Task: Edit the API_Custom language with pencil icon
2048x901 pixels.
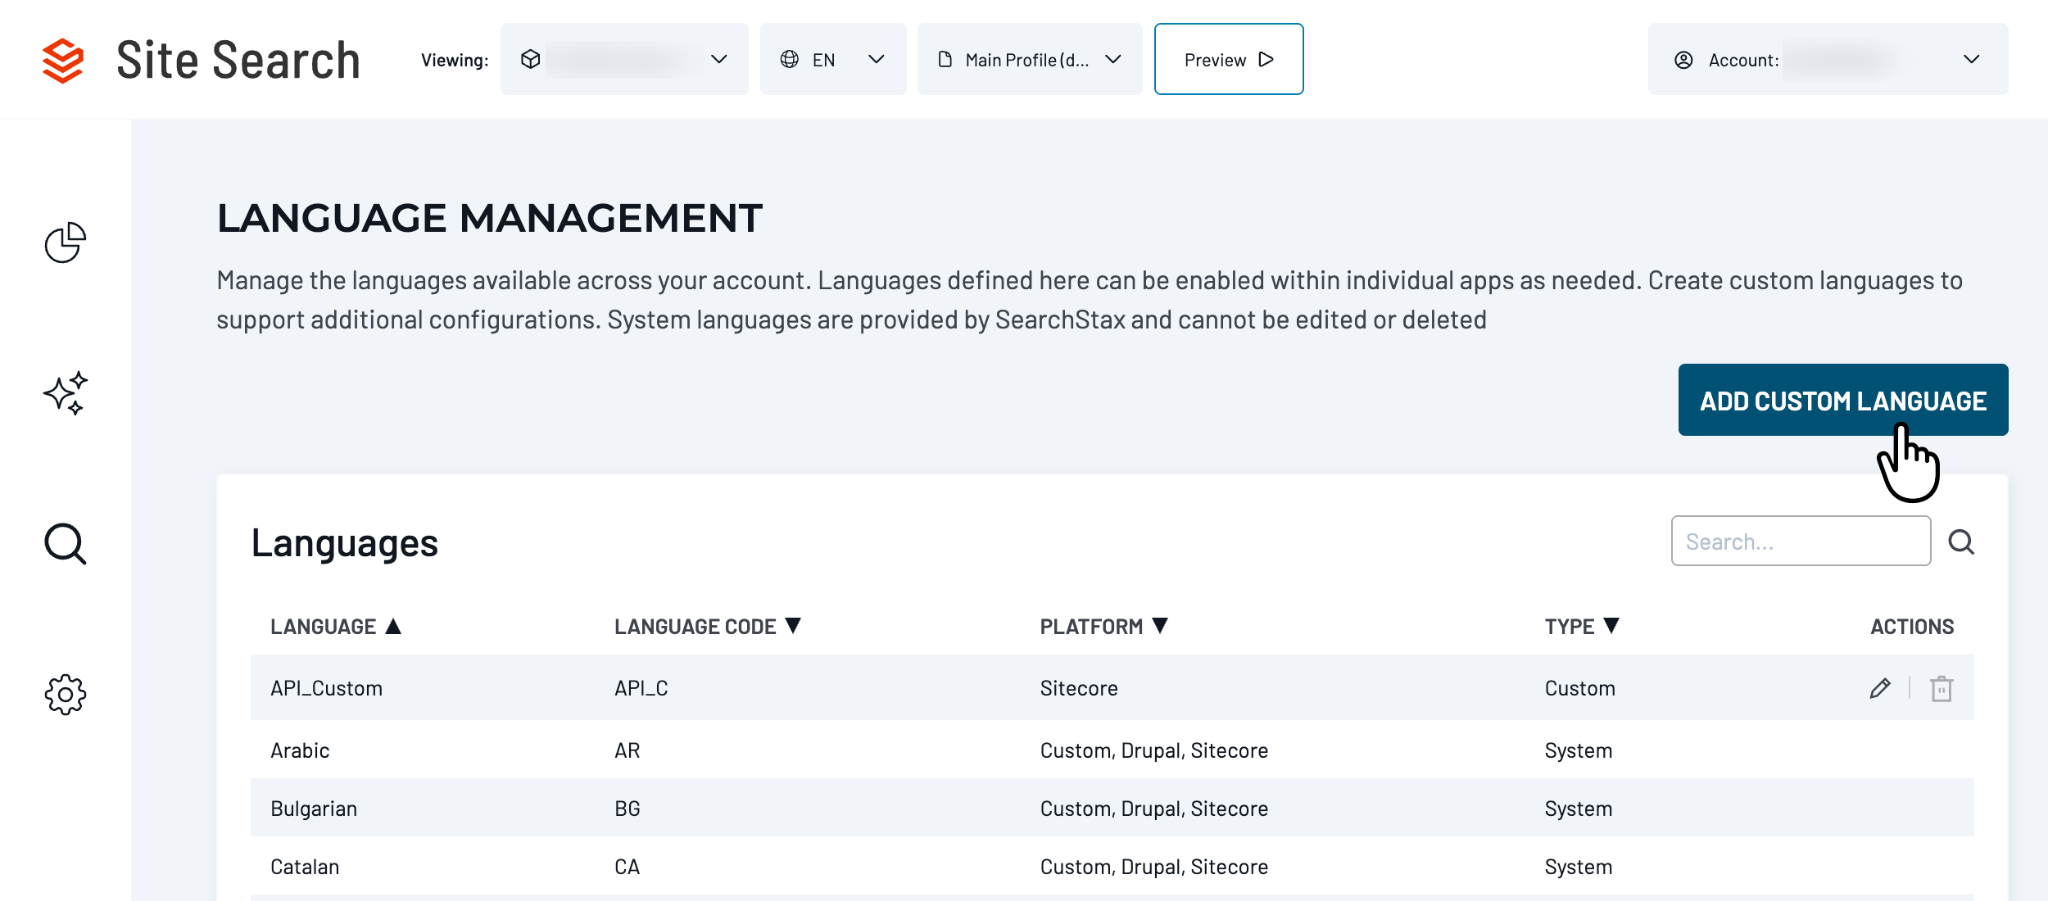Action: point(1880,688)
